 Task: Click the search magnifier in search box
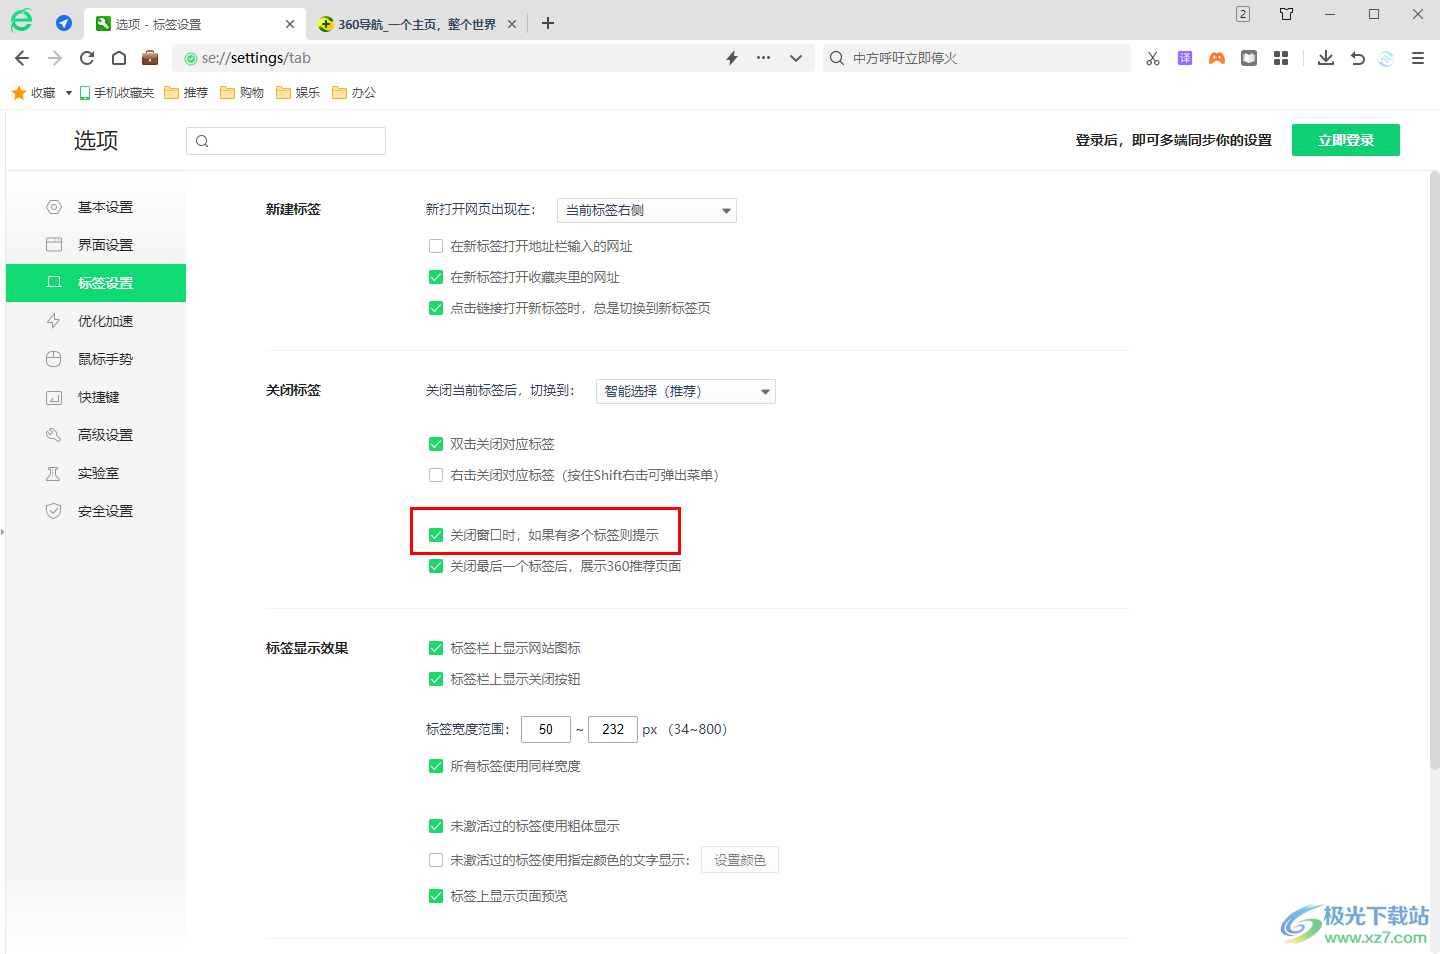837,58
